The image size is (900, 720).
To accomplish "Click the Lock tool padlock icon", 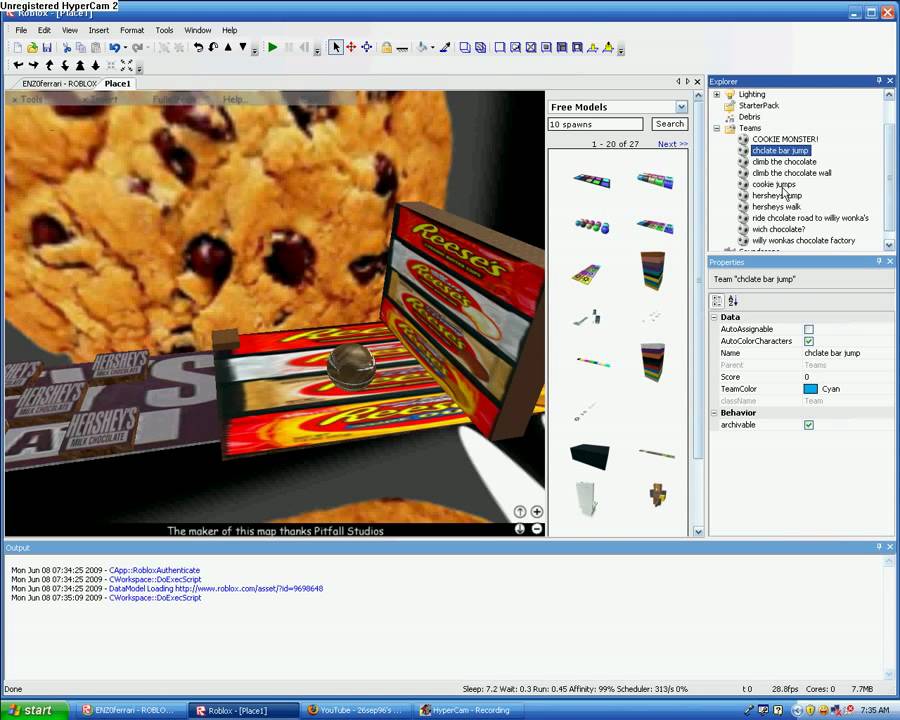I will coord(386,48).
